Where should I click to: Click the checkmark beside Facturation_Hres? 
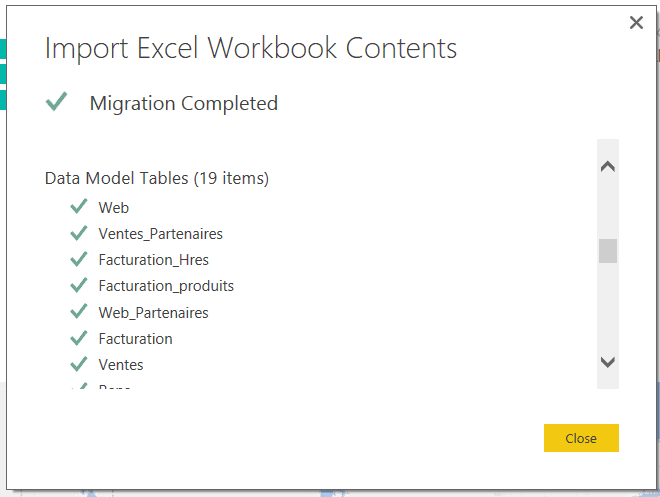(79, 259)
